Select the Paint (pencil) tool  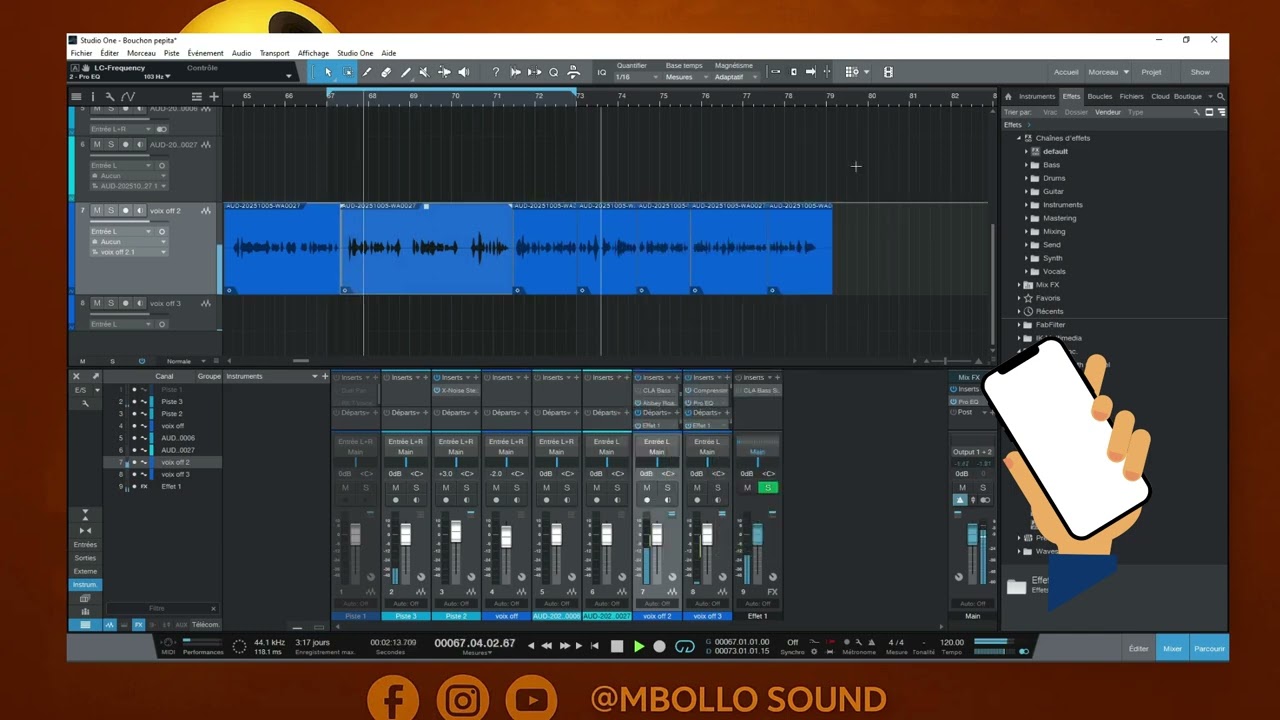coord(405,72)
